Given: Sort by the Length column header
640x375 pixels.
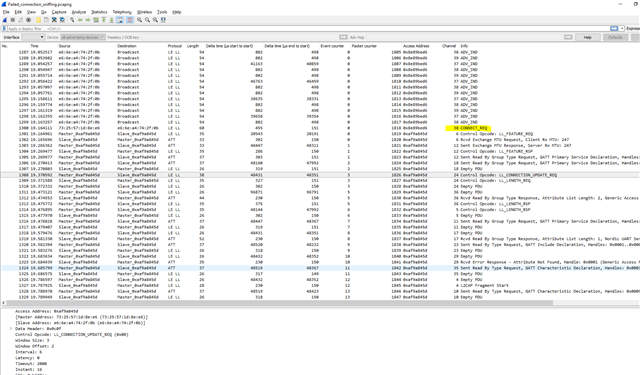Looking at the screenshot, I should click(x=193, y=46).
